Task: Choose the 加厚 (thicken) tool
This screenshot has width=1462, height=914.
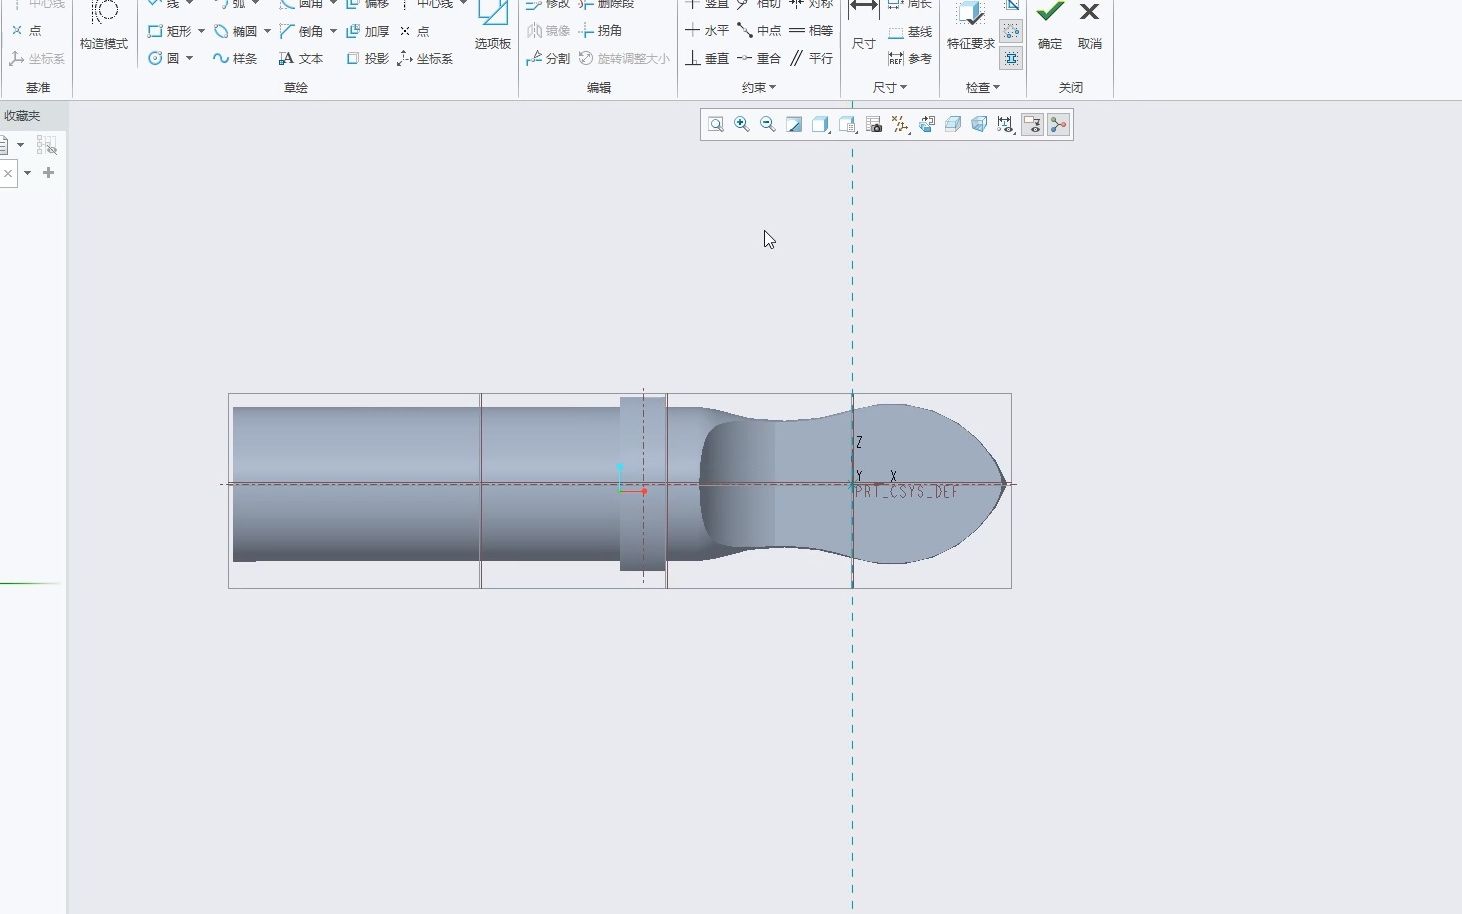Action: click(367, 31)
